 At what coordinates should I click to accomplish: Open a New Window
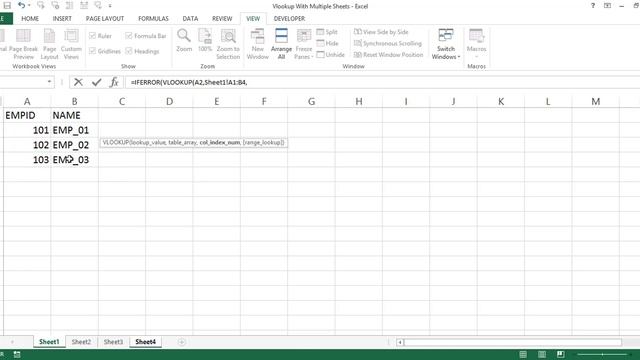[x=258, y=44]
